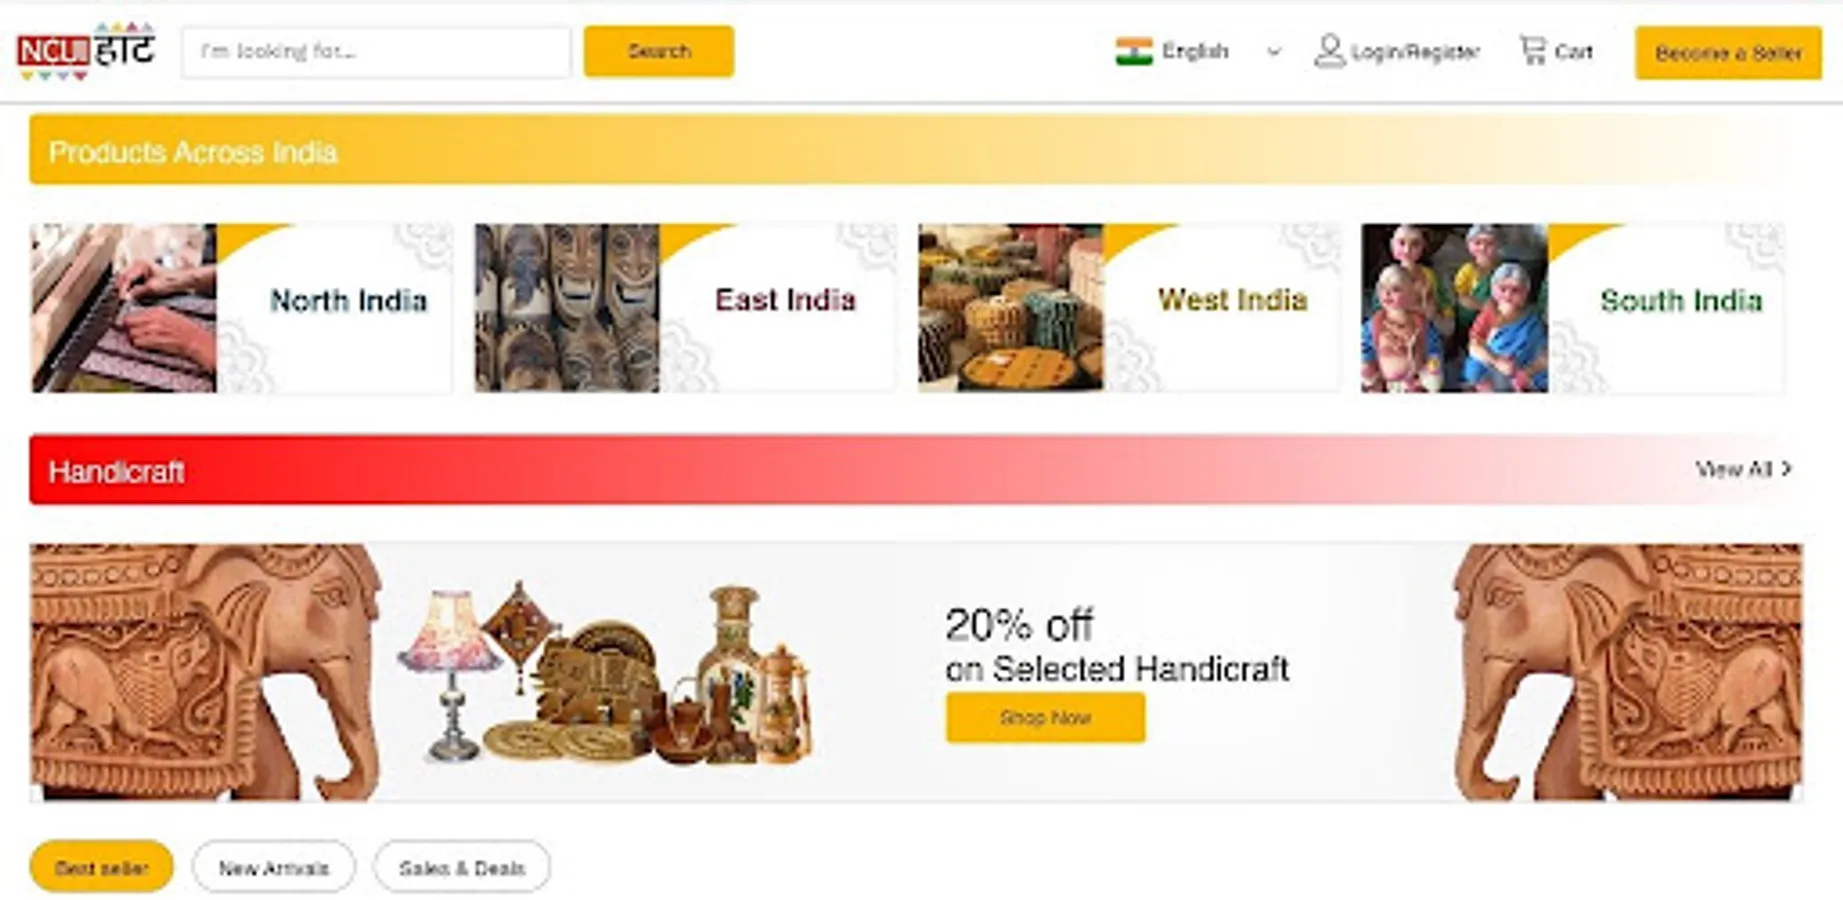Viewport: 1843px width, 900px height.
Task: Click the NCUI Haat logo
Action: tap(86, 50)
